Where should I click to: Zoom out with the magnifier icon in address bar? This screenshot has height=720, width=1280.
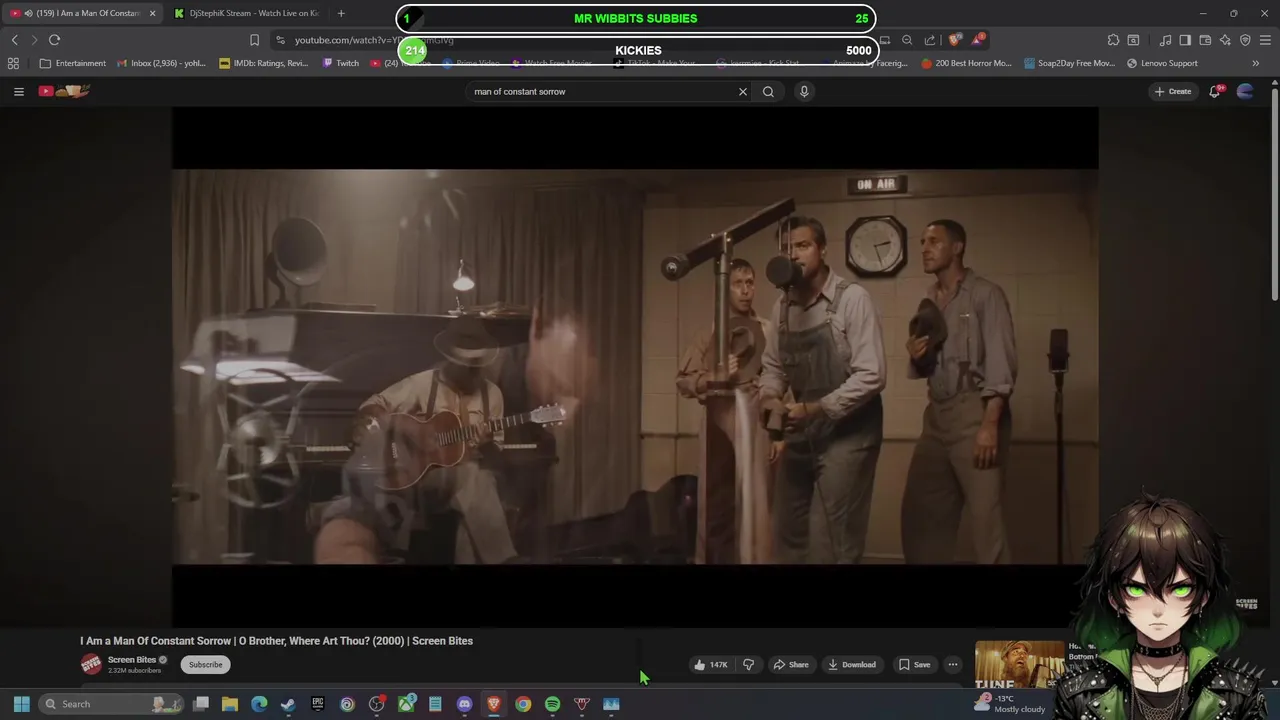click(907, 40)
